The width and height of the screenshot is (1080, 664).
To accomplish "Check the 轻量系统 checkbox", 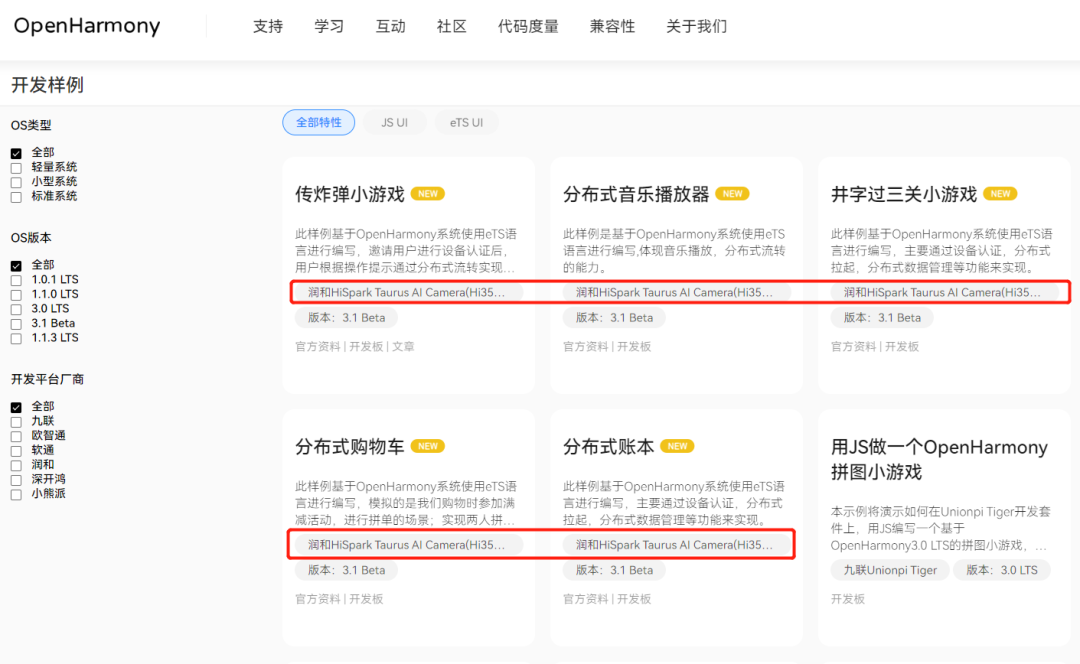I will (16, 168).
